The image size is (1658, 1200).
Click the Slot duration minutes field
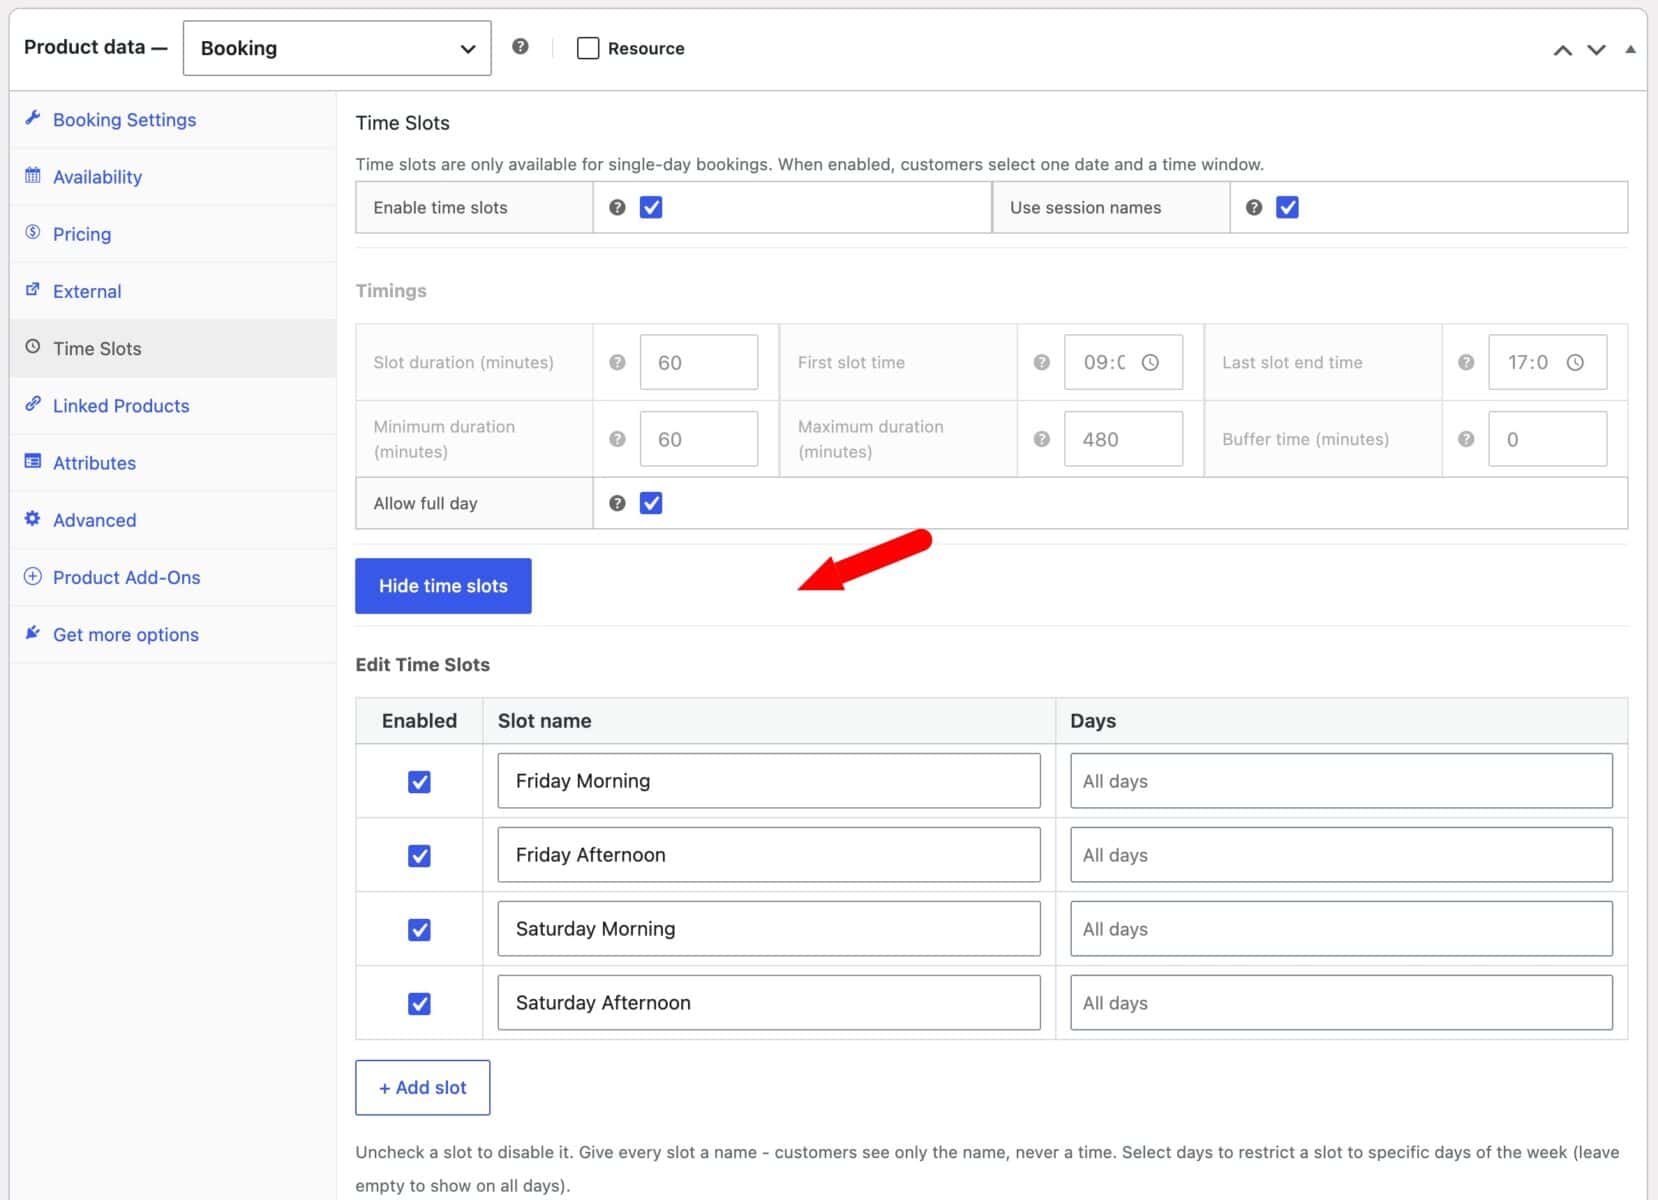[698, 362]
